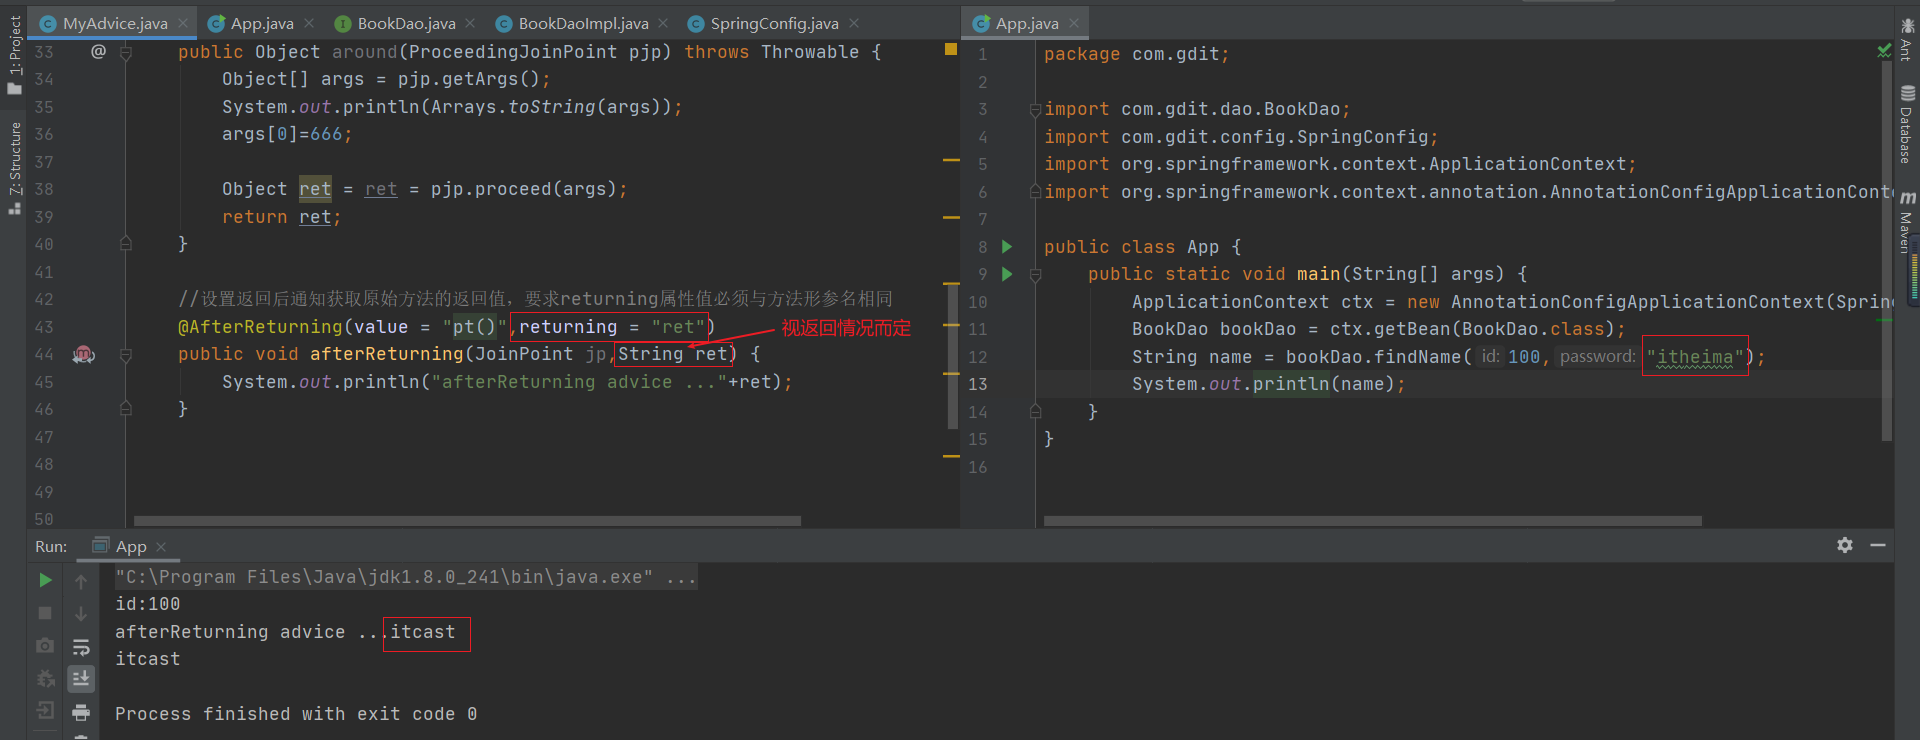Collapse the afterReturning method fold at line 44
1920x740 pixels.
[126, 354]
